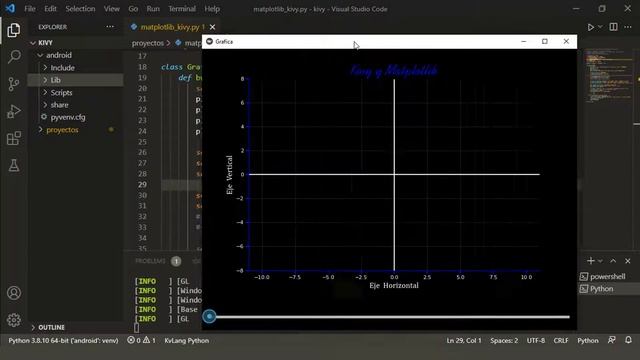Open Explorer more actions ellipsis
This screenshot has width=640, height=360.
pos(110,27)
